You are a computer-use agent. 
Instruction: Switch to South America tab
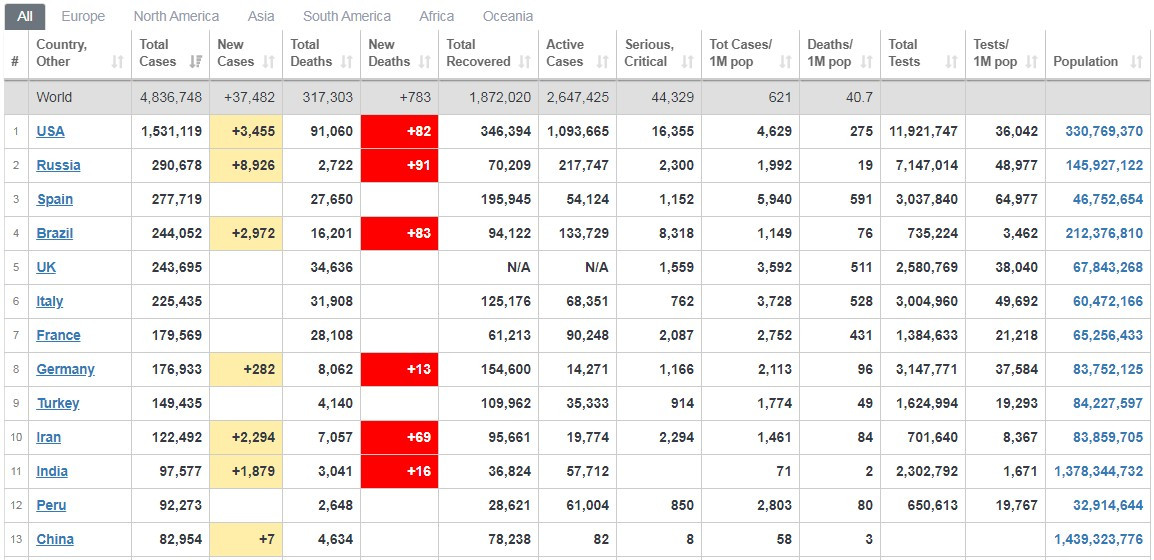347,16
